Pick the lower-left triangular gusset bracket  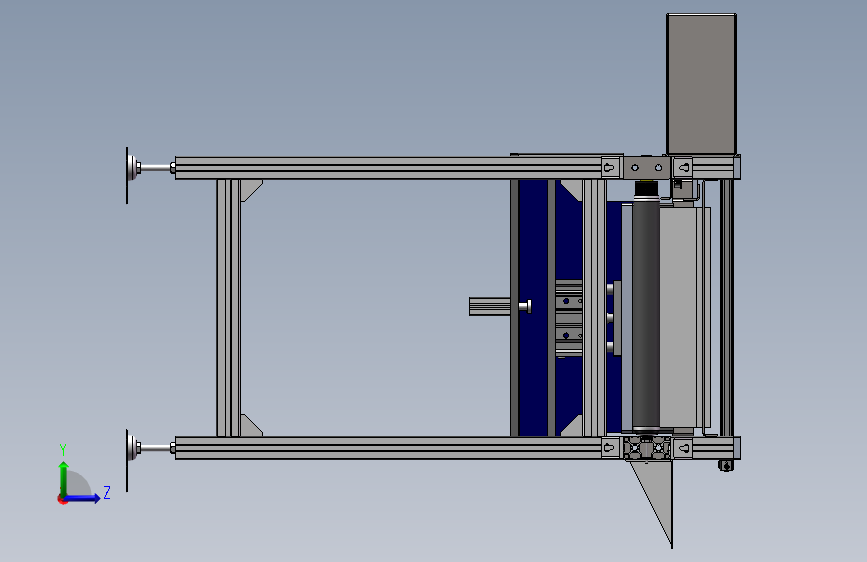coord(250,426)
